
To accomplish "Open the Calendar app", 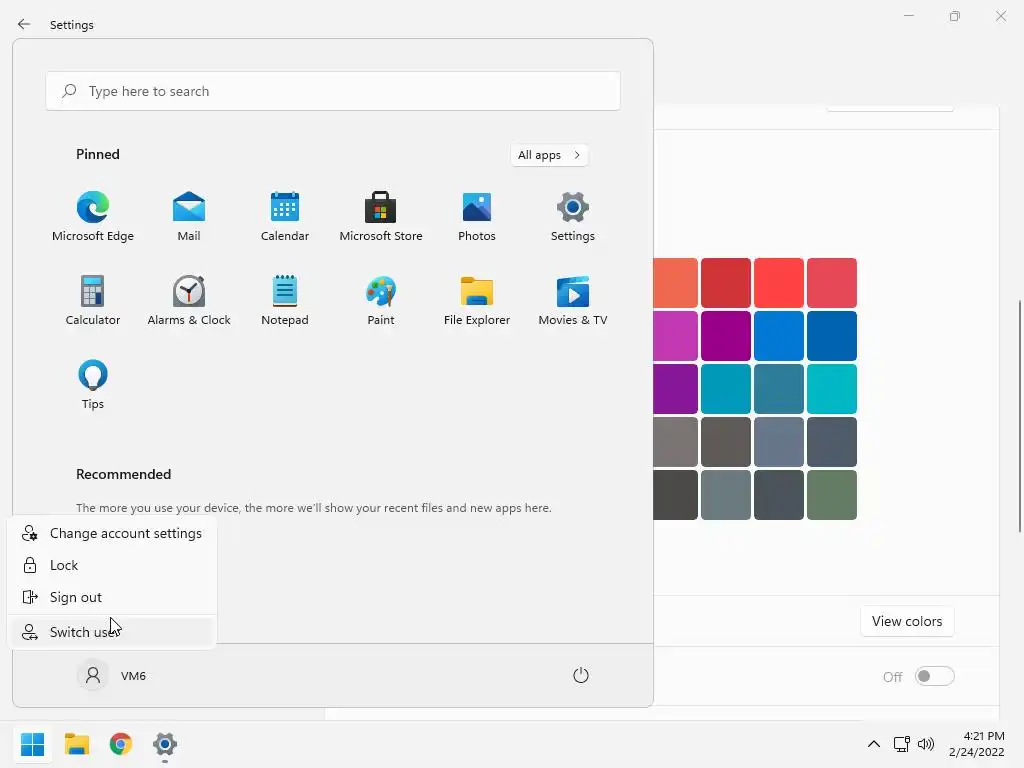I will pyautogui.click(x=285, y=216).
